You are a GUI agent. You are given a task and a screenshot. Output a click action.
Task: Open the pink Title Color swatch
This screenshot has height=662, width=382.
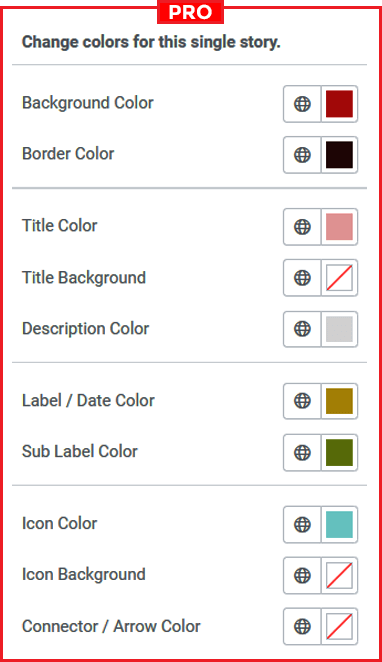[x=339, y=227]
